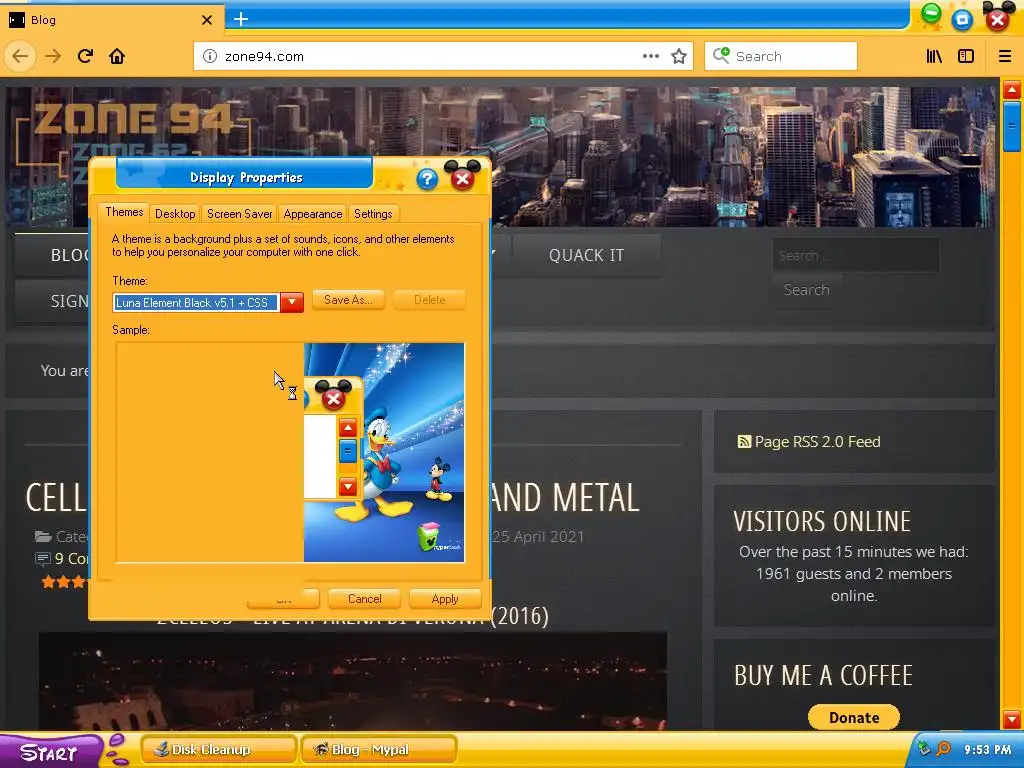The width and height of the screenshot is (1024, 768).
Task: Focus the browser Search field
Action: click(780, 56)
